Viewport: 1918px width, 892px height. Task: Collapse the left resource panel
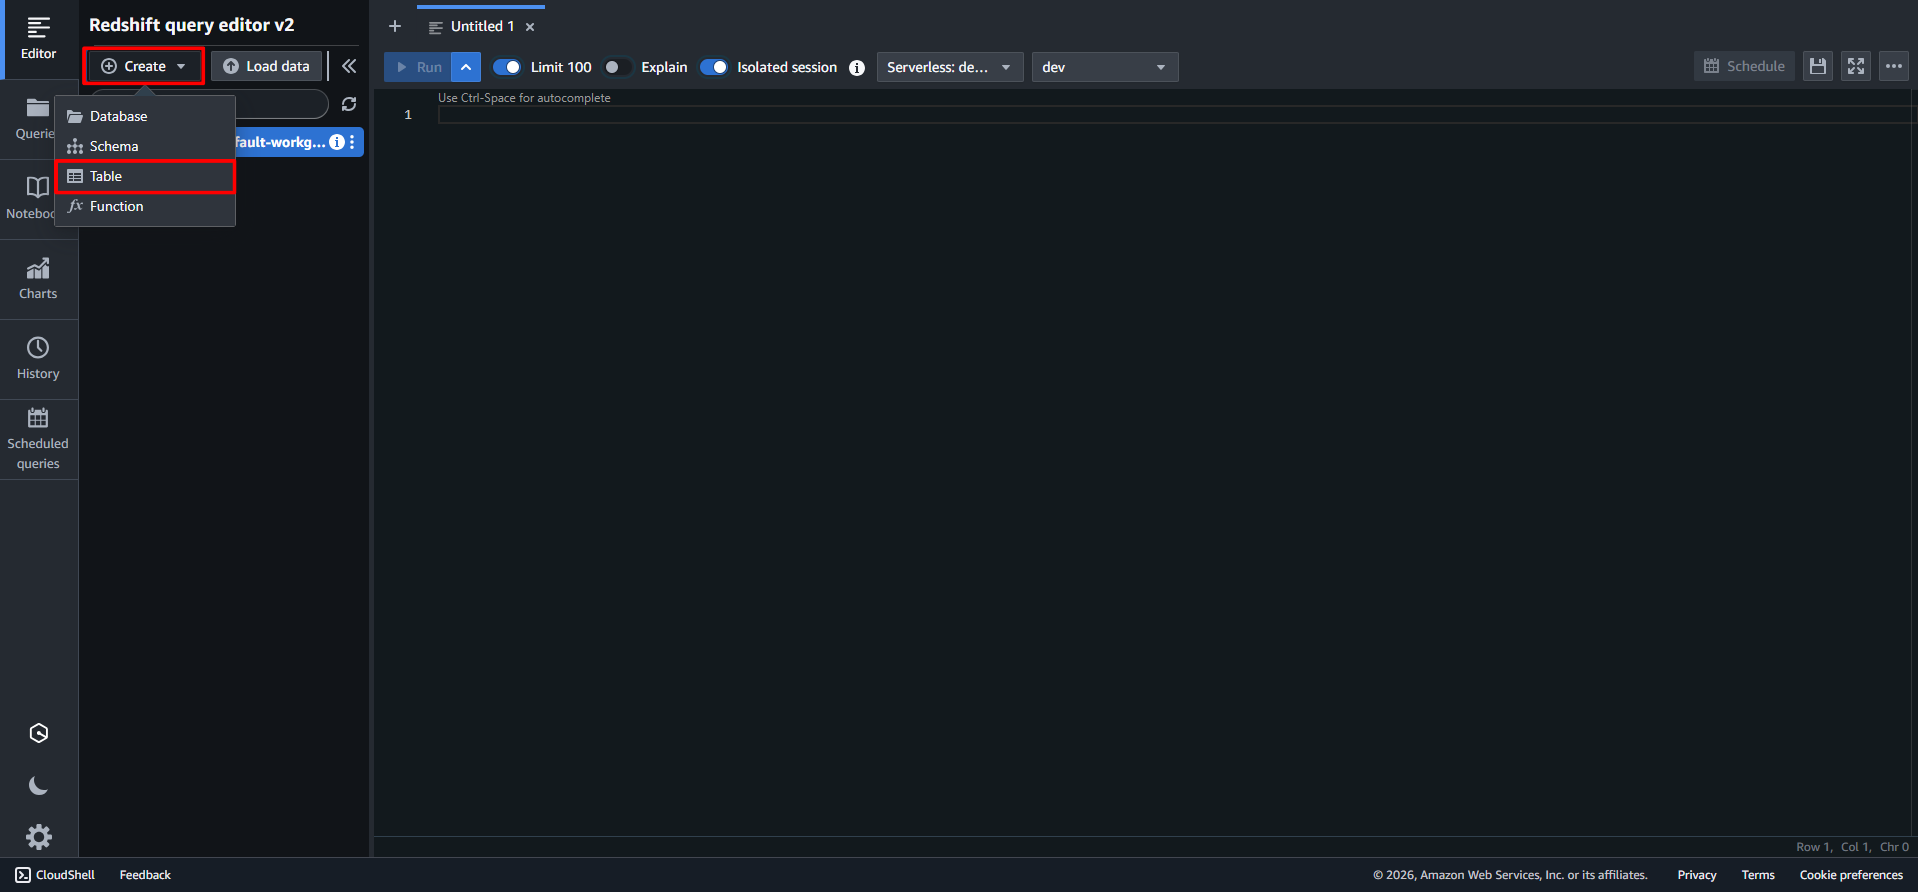click(x=349, y=66)
